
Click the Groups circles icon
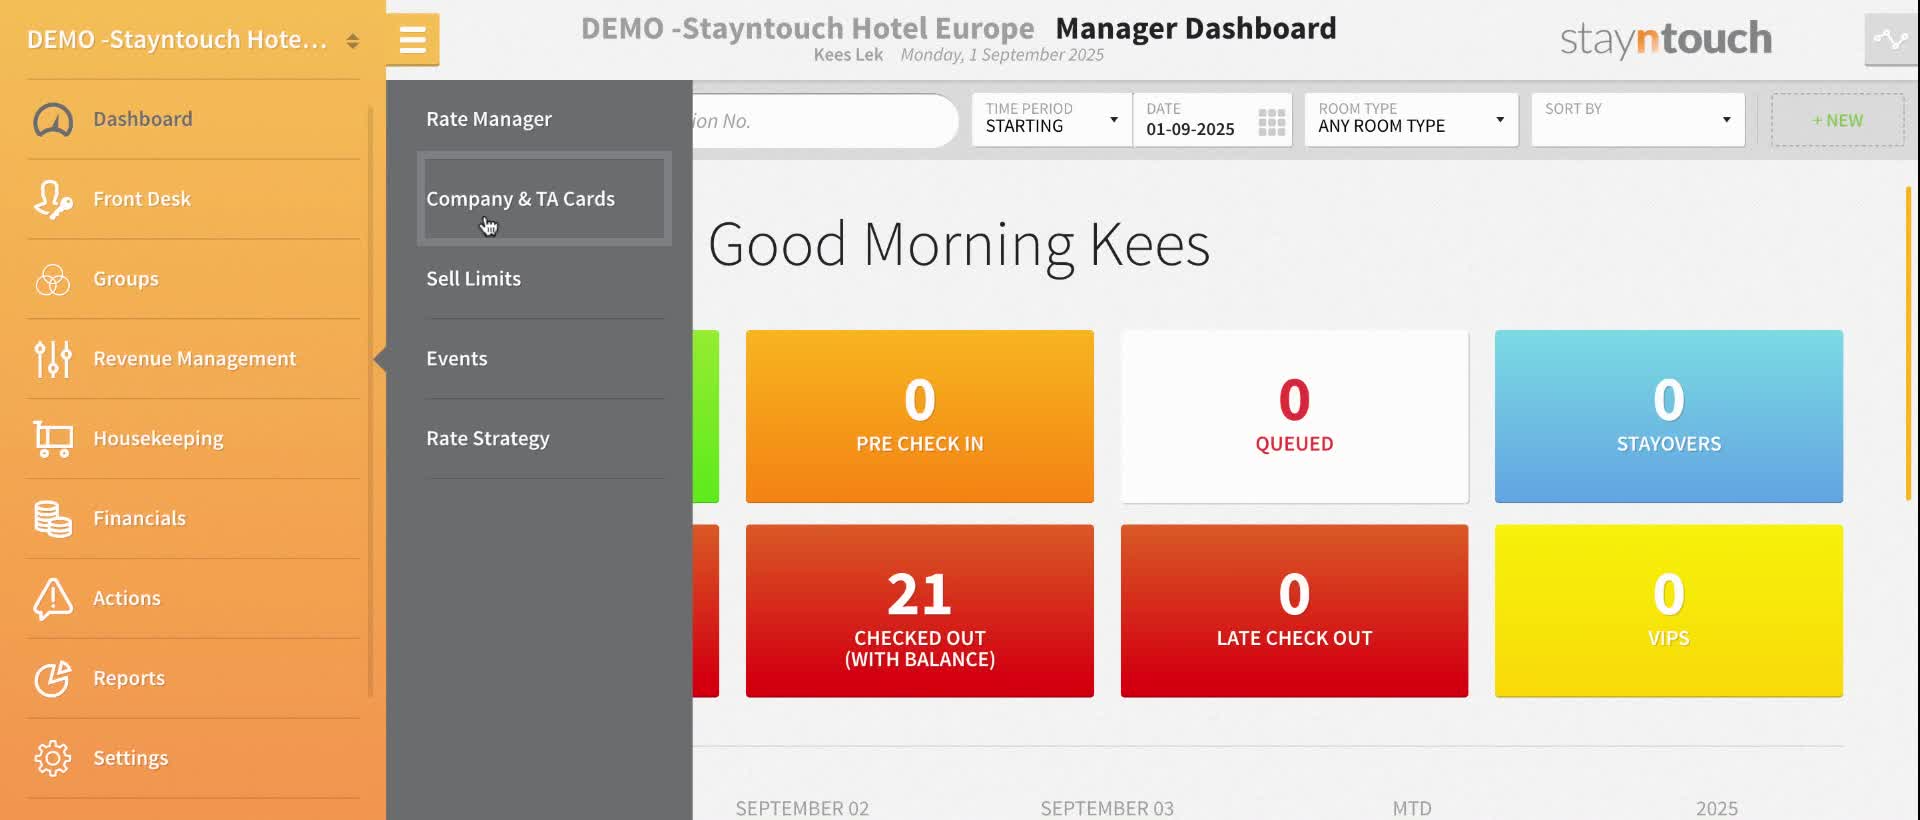(x=53, y=279)
